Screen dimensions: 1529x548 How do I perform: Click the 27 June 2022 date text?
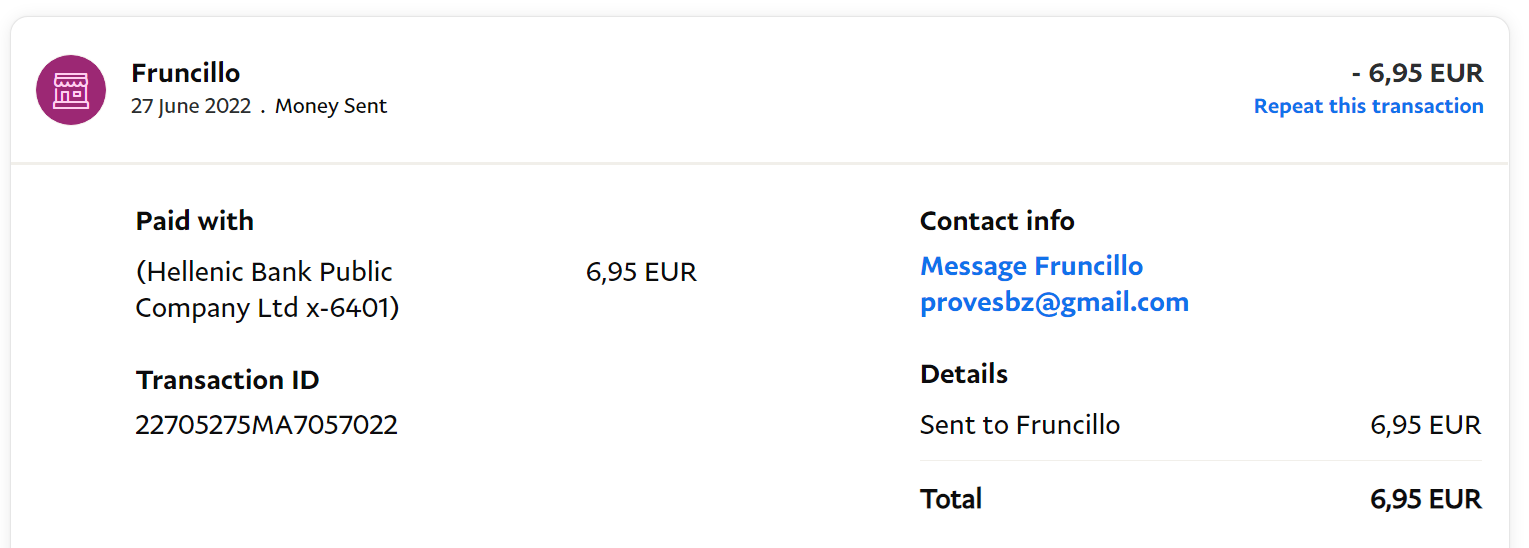(x=191, y=106)
